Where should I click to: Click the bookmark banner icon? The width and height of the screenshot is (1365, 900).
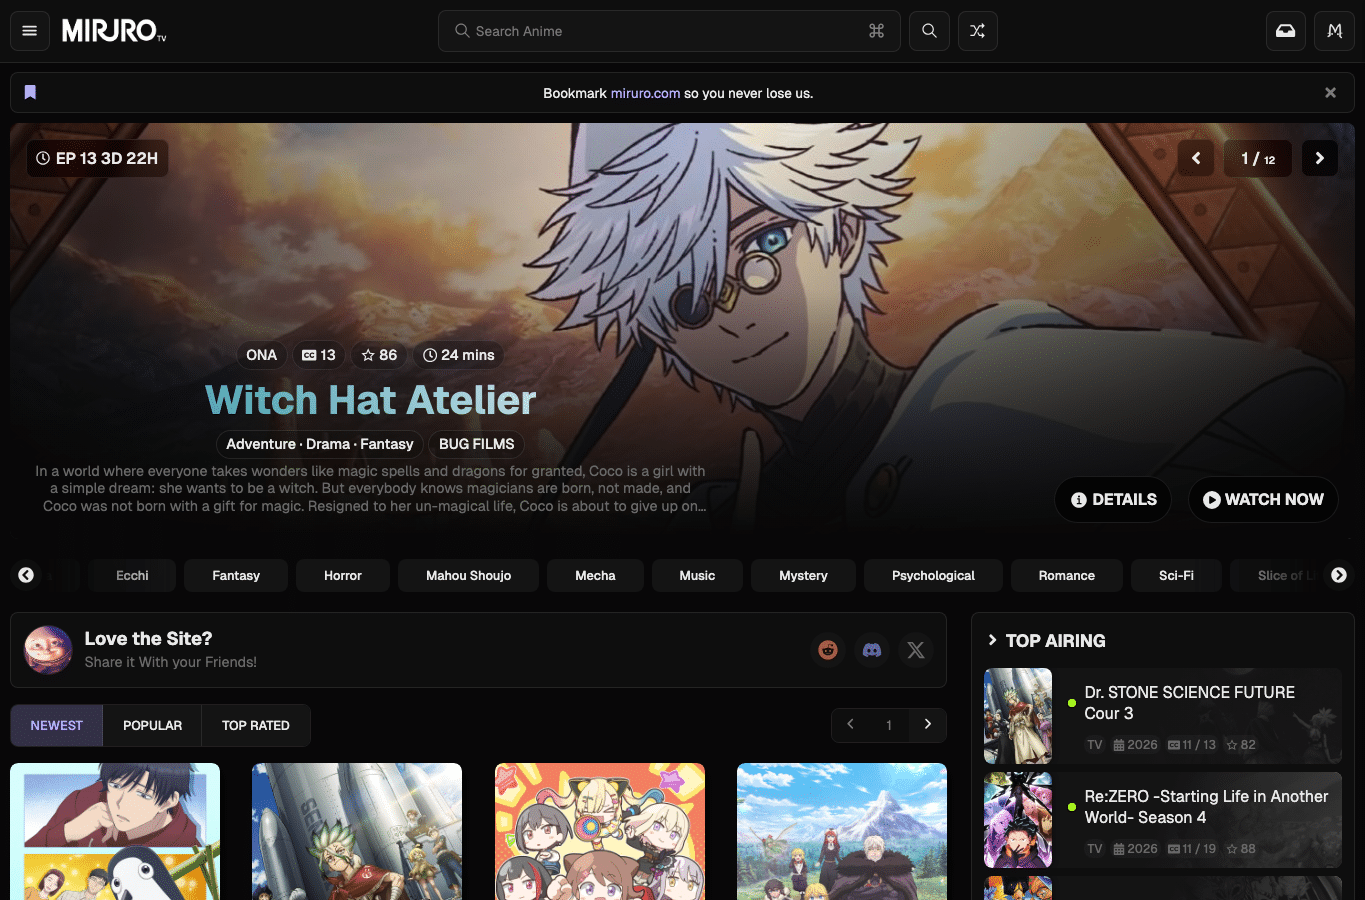point(30,92)
